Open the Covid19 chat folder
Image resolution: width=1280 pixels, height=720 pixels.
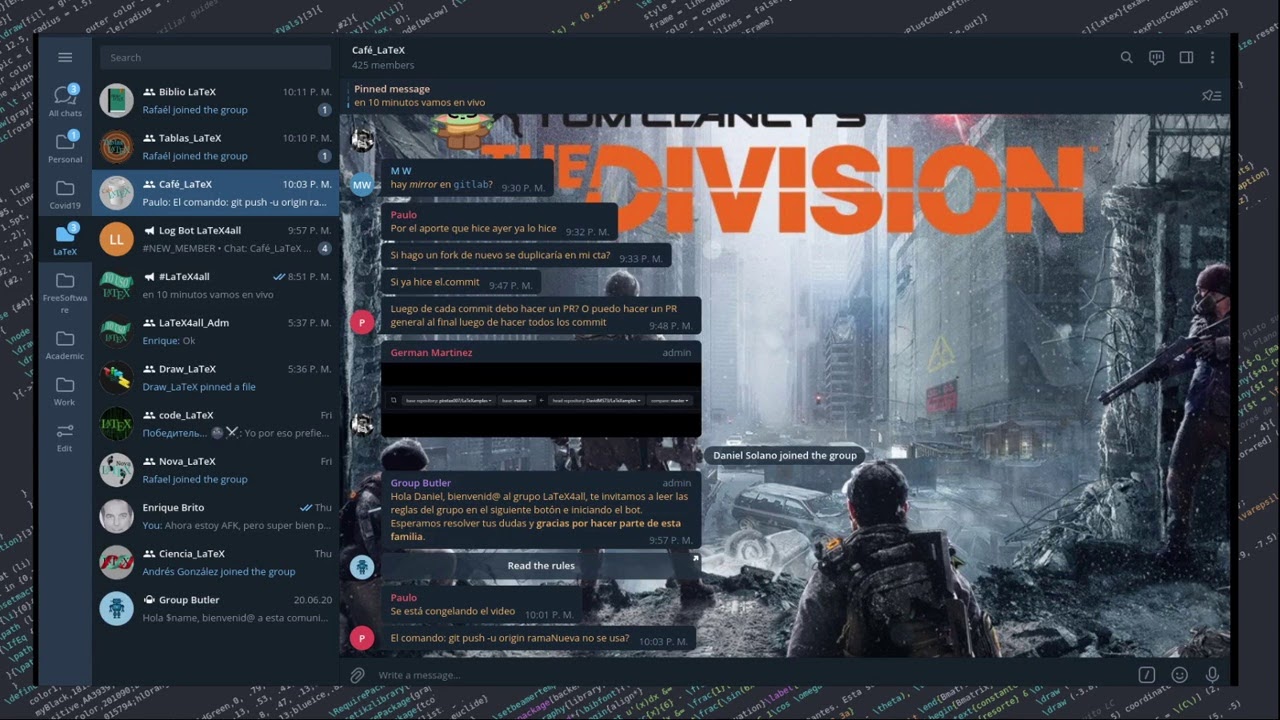65,194
